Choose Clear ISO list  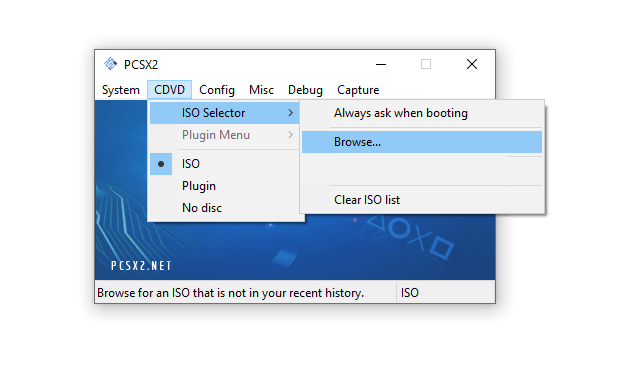point(422,200)
